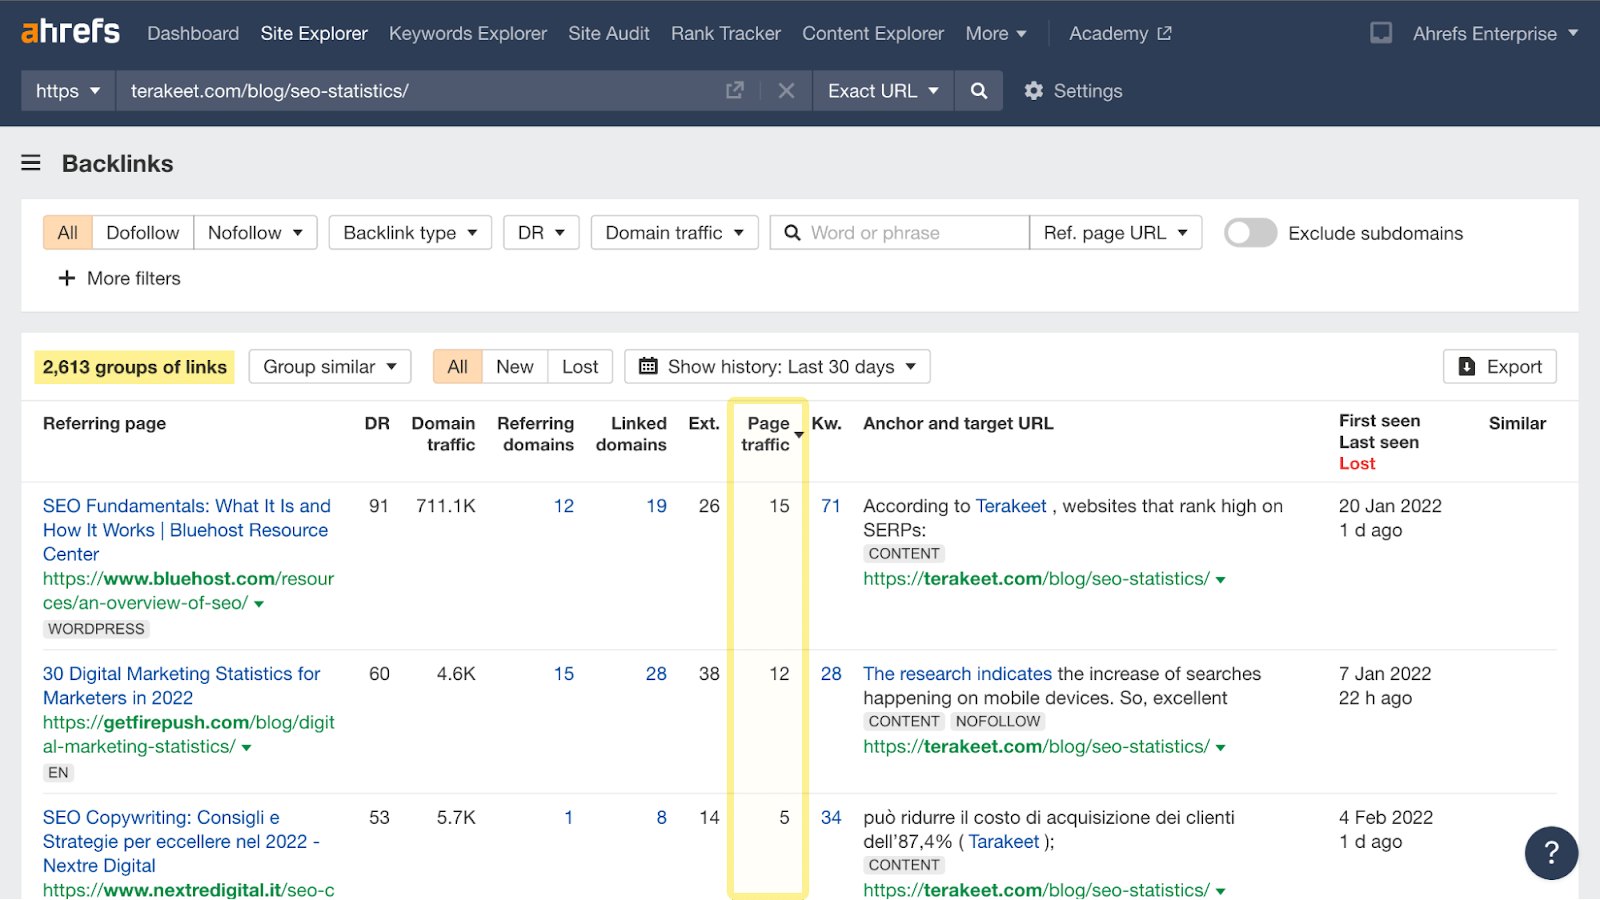
Task: Toggle Exclude subdomains switch
Action: 1250,233
